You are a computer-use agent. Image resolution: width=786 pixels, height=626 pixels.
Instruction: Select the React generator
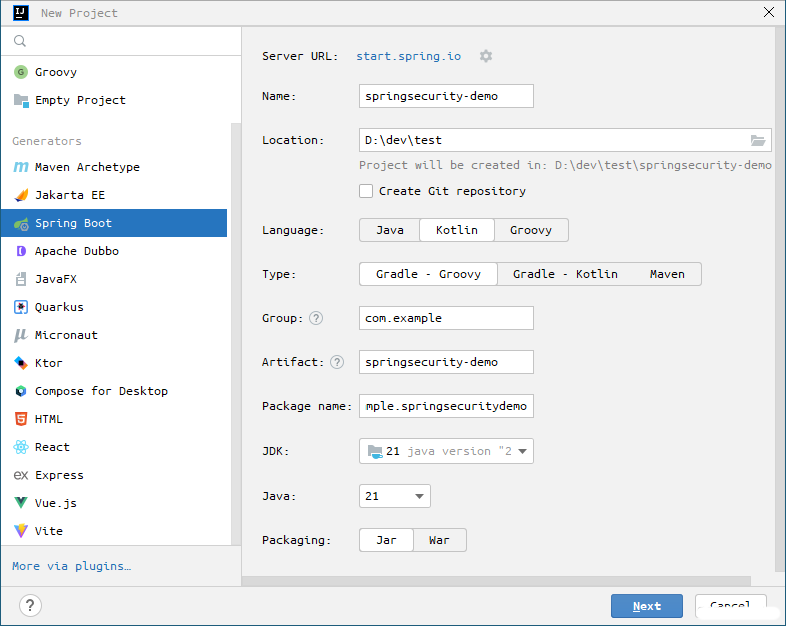point(114,447)
